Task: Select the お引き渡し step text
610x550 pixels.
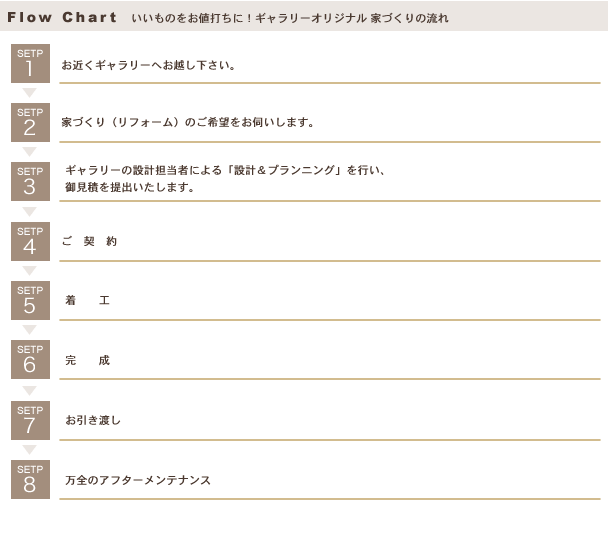Action: pos(93,420)
